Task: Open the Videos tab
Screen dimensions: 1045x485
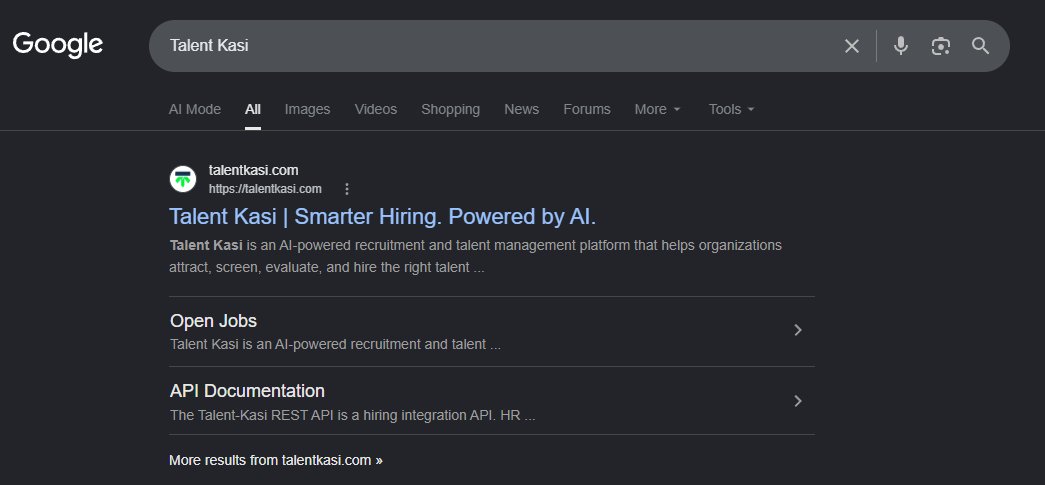Action: 376,109
